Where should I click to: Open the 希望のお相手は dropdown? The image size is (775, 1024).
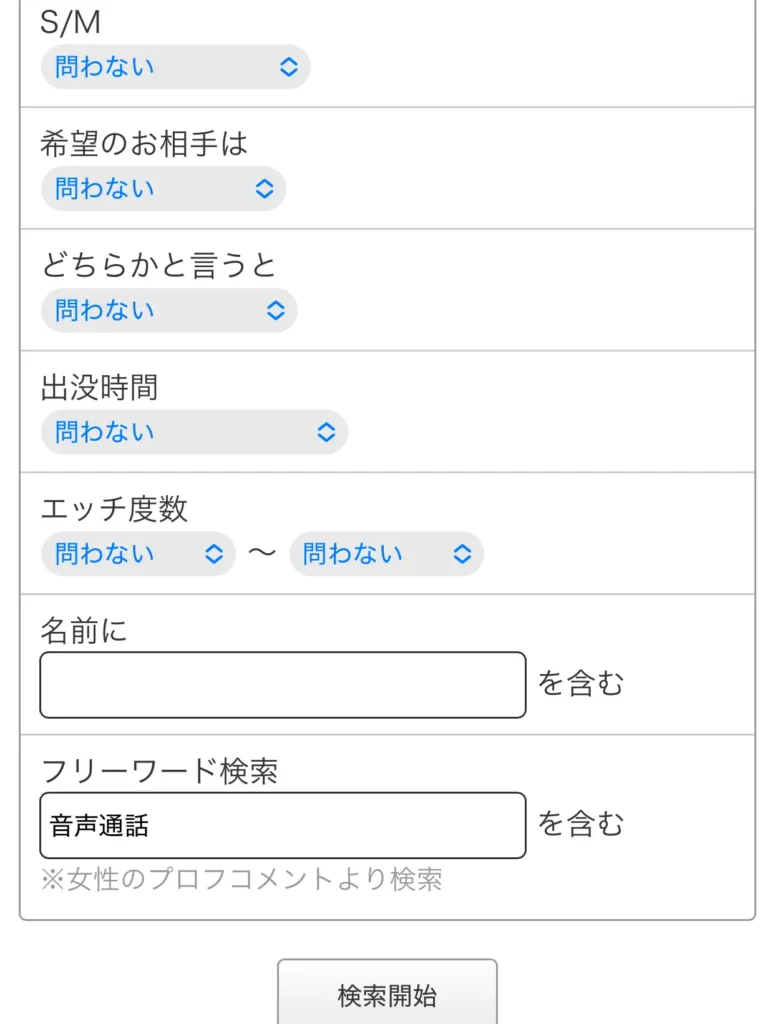pos(163,189)
